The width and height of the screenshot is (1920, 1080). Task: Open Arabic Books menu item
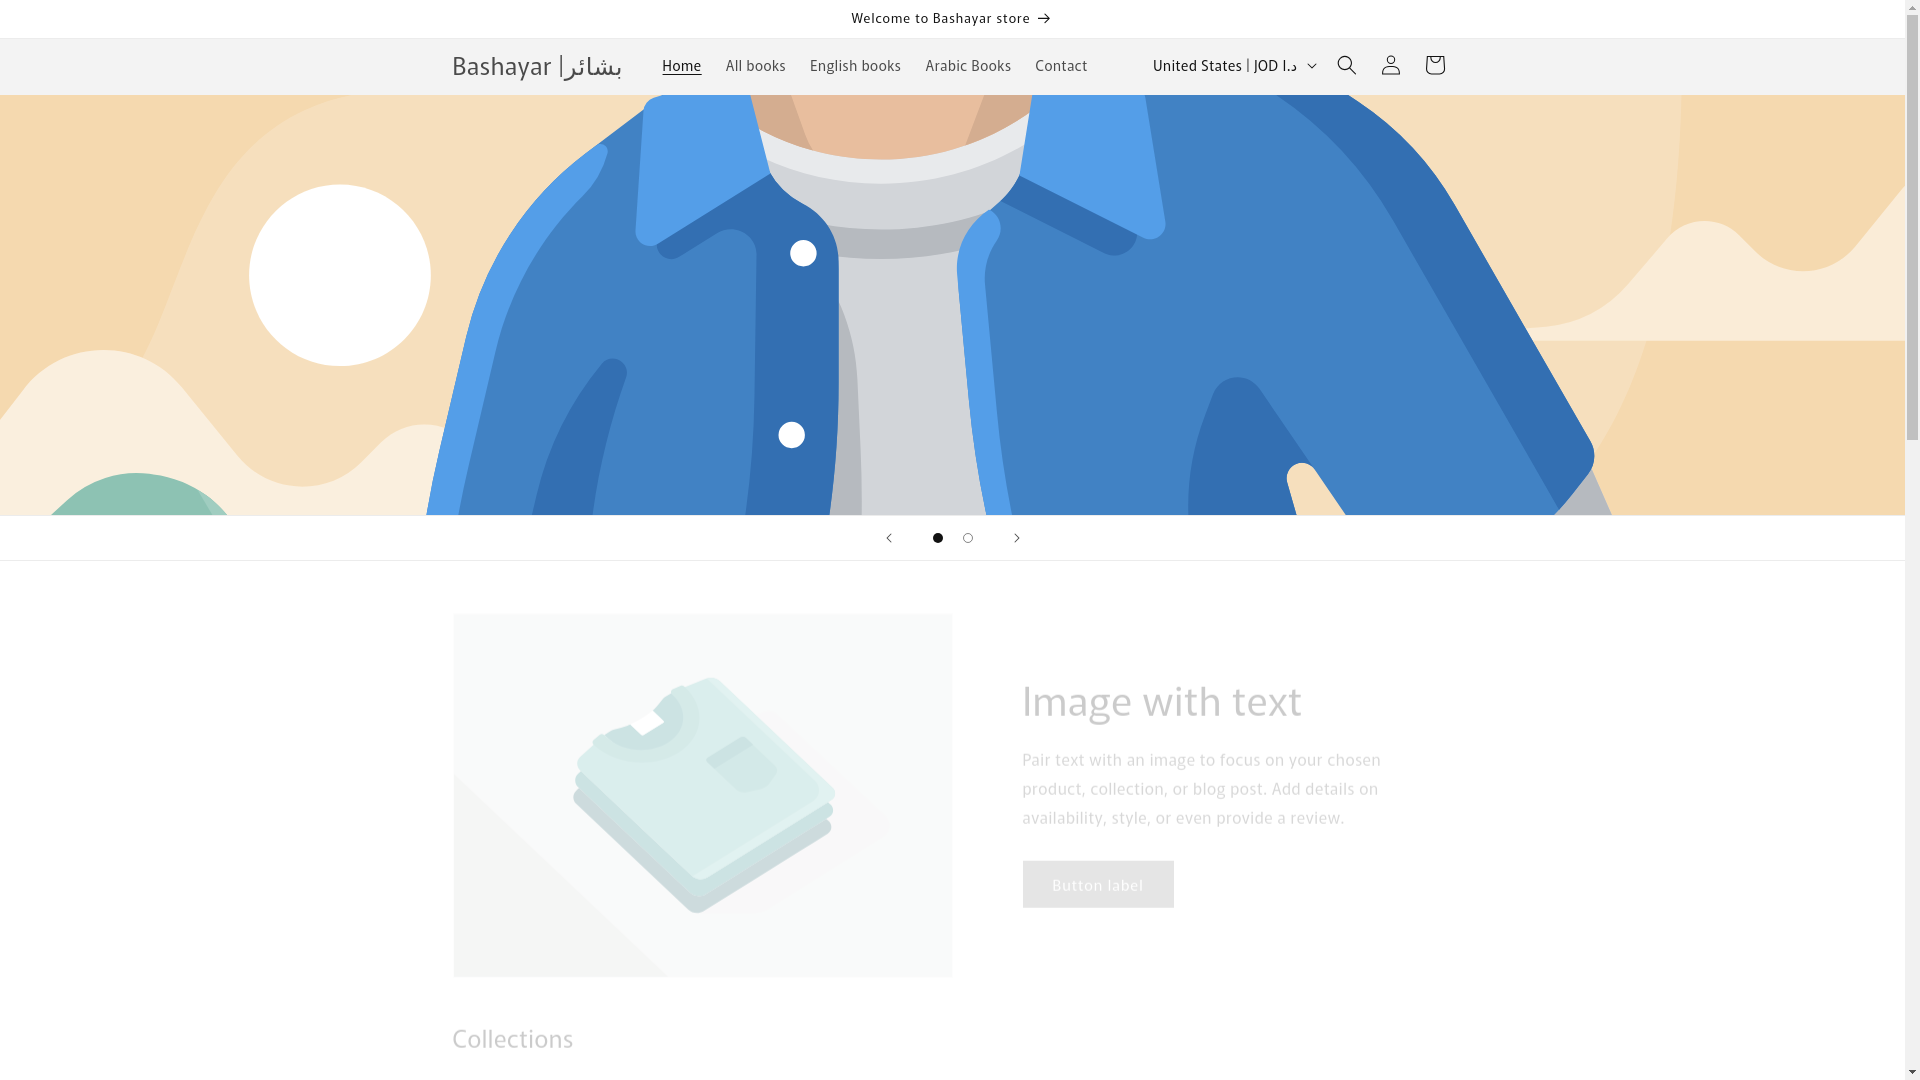click(x=967, y=66)
